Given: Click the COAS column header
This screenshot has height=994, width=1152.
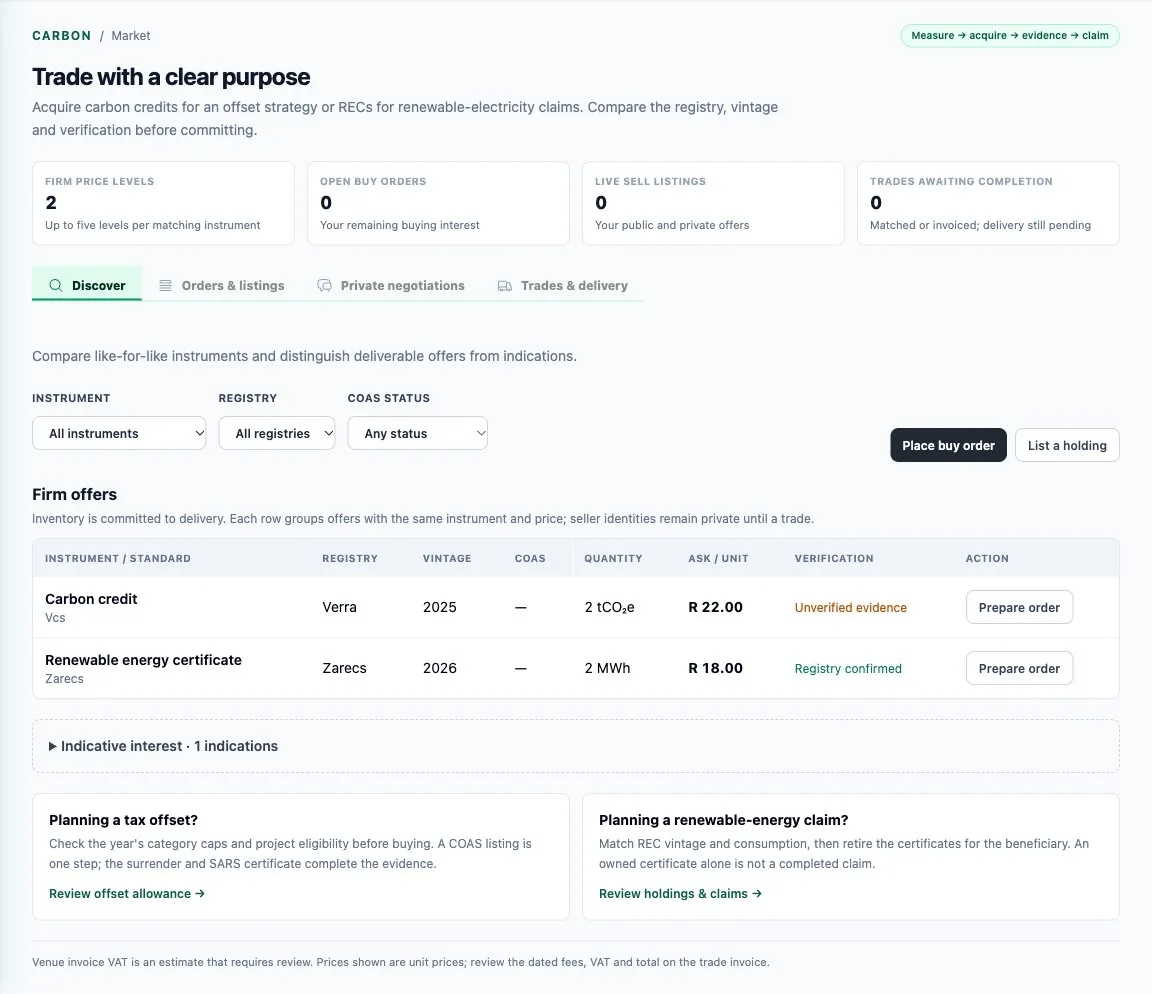Looking at the screenshot, I should click(530, 558).
